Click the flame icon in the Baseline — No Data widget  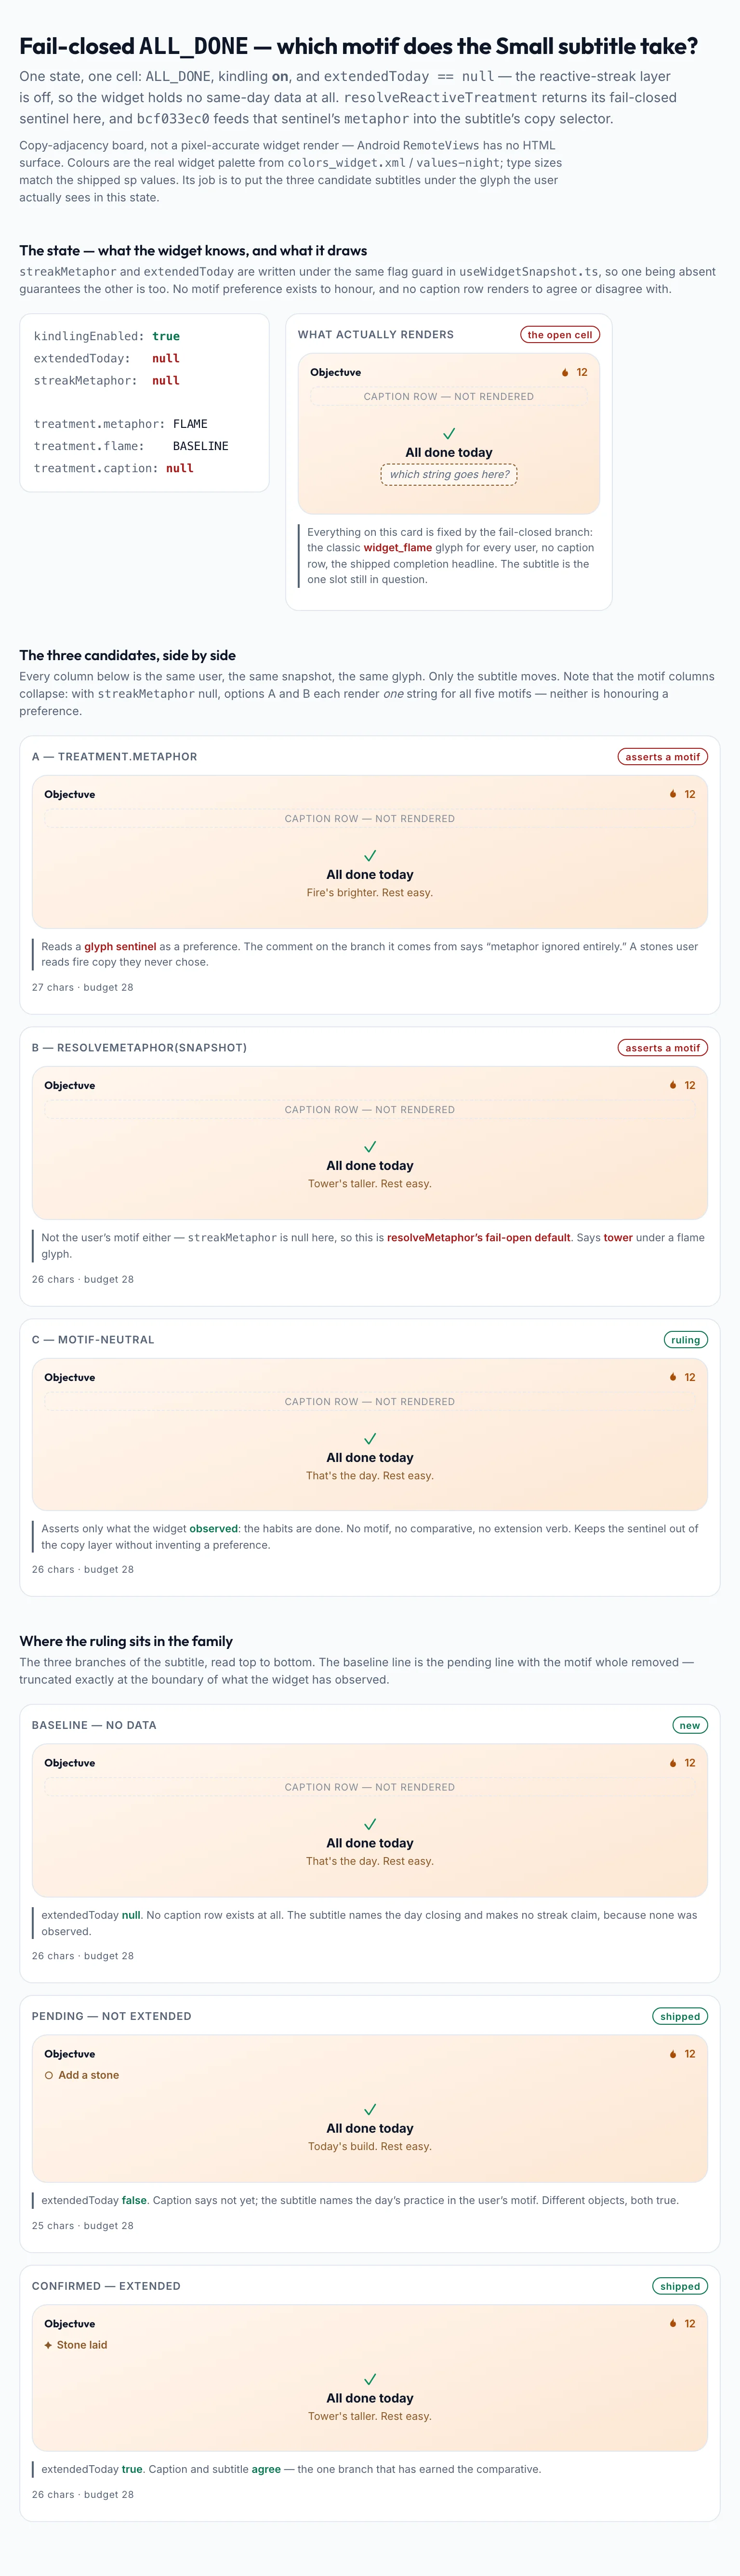pyautogui.click(x=673, y=1763)
